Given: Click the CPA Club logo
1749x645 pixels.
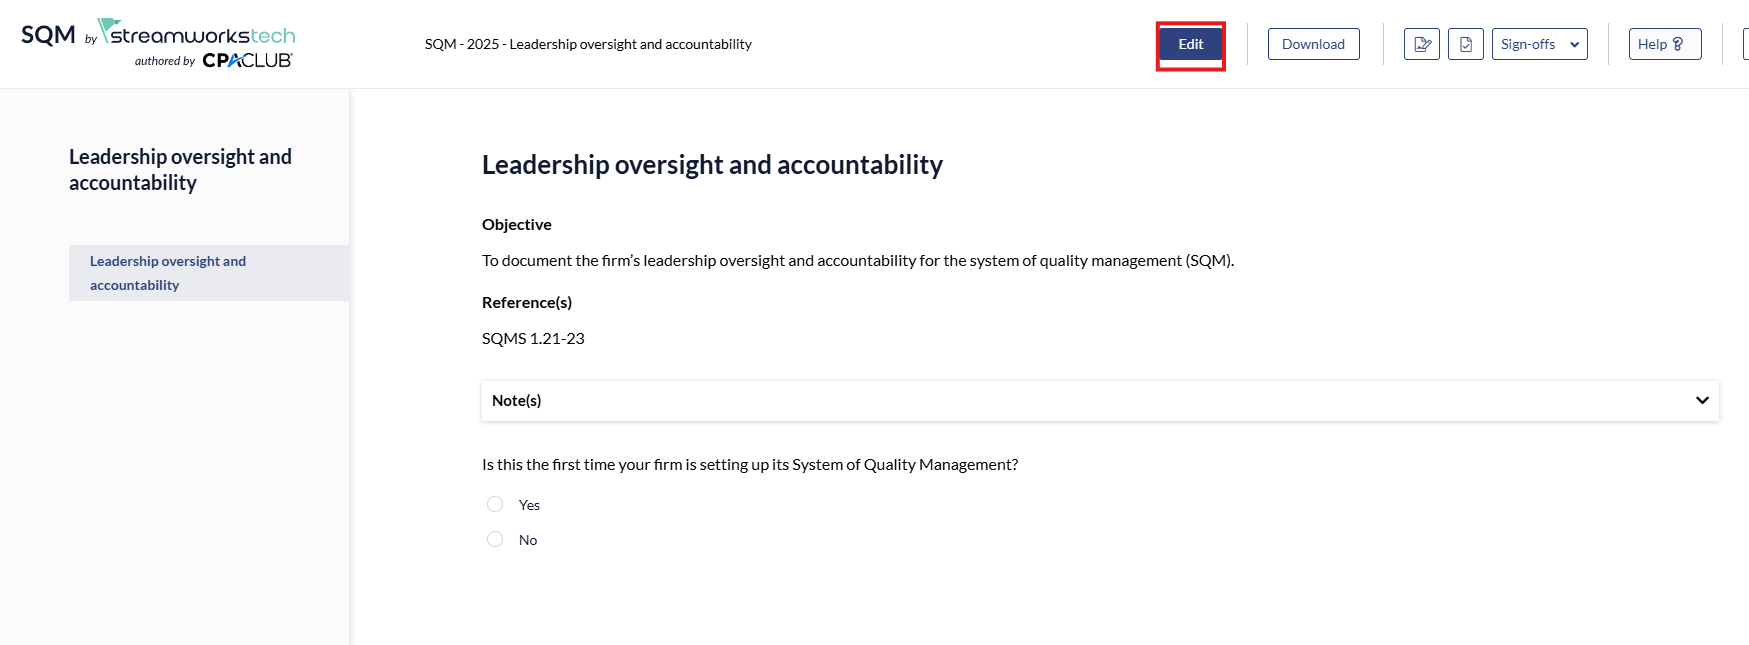Looking at the screenshot, I should point(247,61).
